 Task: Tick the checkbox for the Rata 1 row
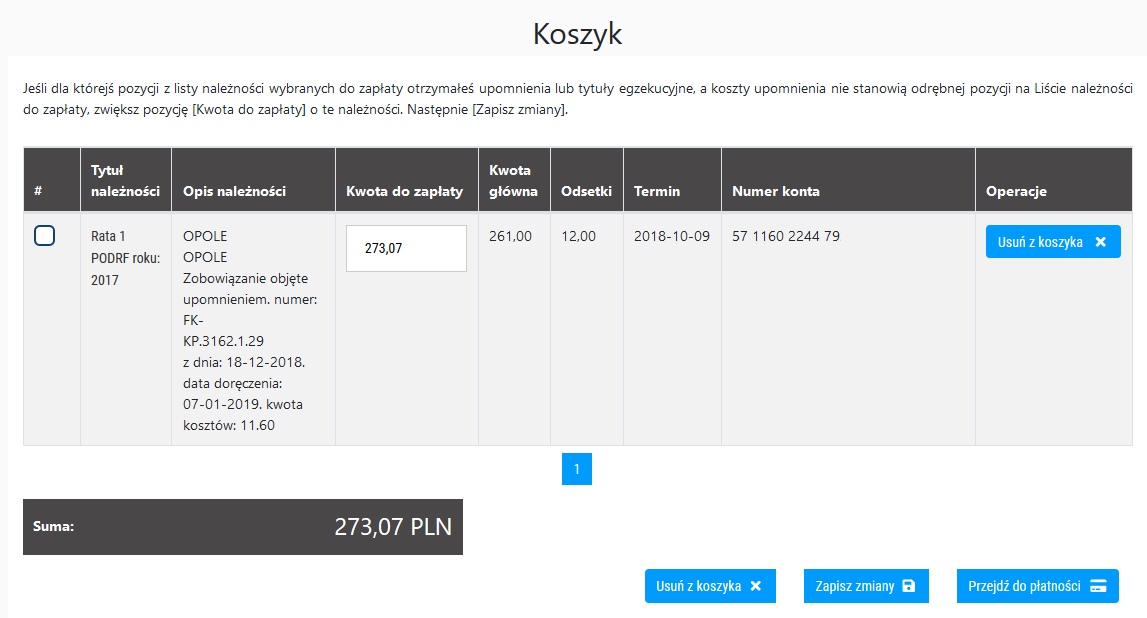click(x=45, y=235)
